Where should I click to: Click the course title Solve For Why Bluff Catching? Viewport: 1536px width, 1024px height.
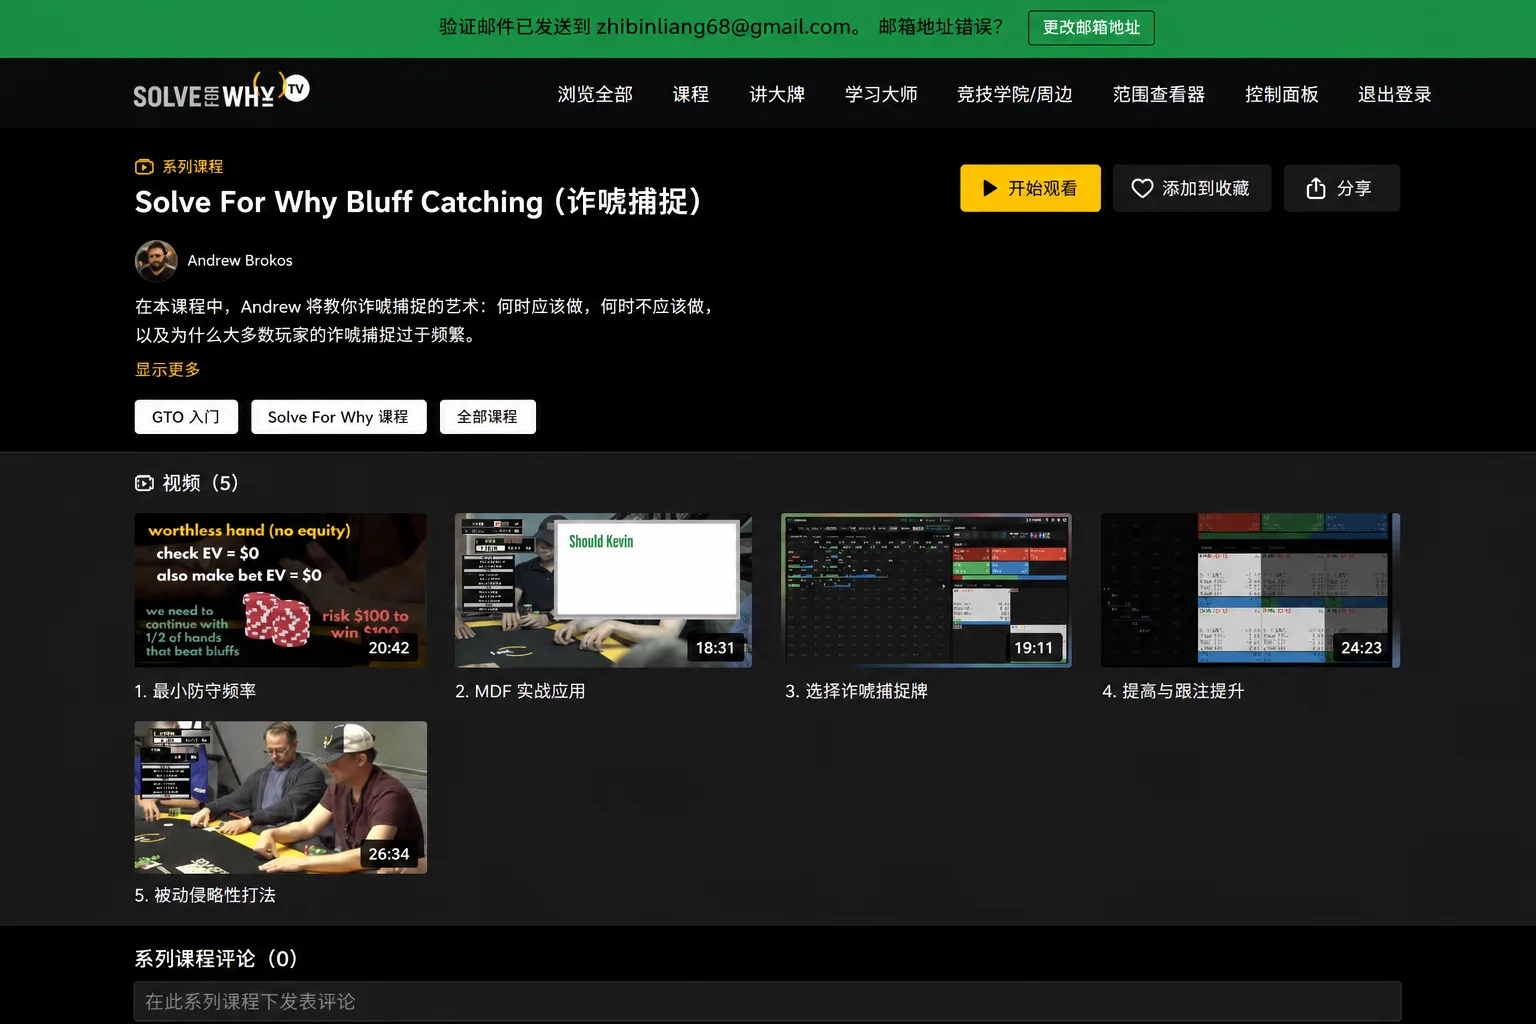point(418,202)
